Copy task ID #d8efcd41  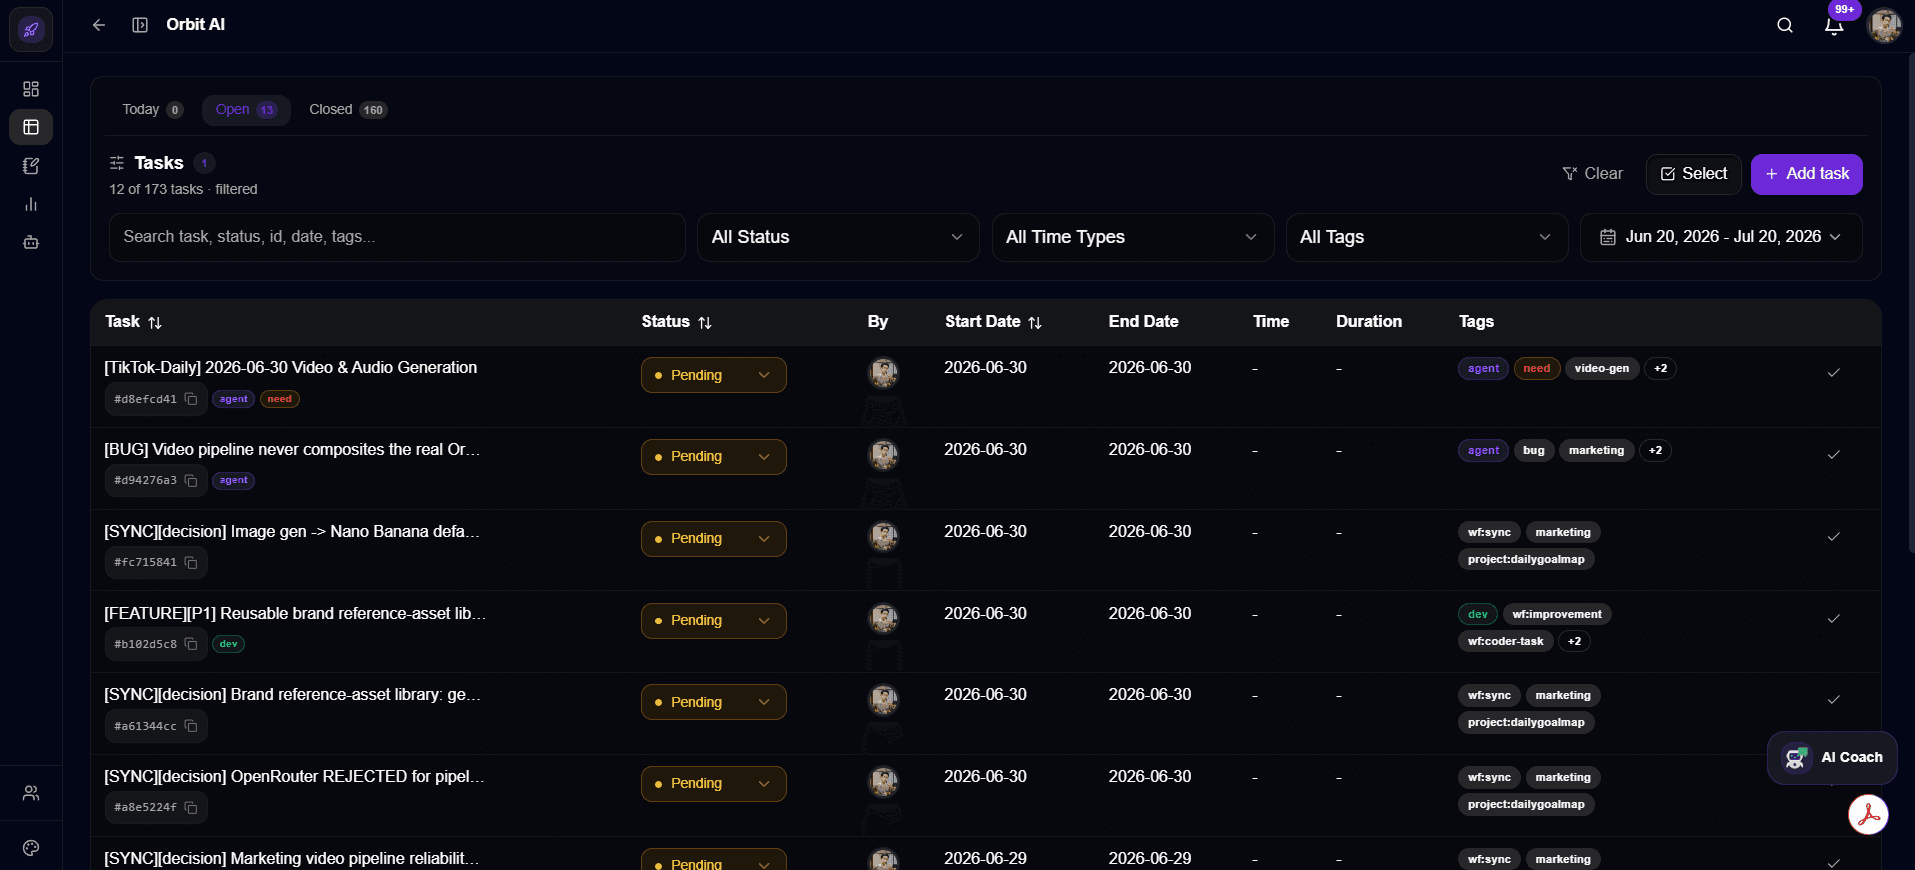pyautogui.click(x=191, y=399)
